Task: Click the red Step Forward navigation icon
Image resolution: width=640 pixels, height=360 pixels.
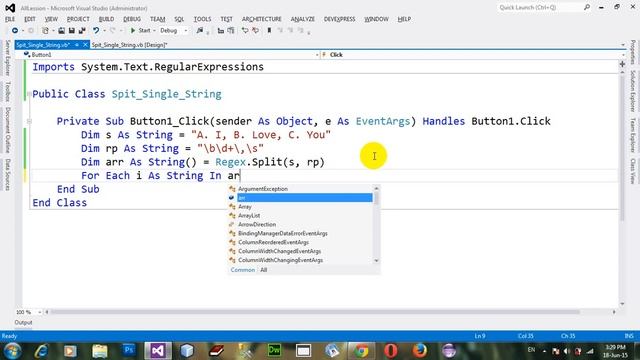Action: pos(256,31)
